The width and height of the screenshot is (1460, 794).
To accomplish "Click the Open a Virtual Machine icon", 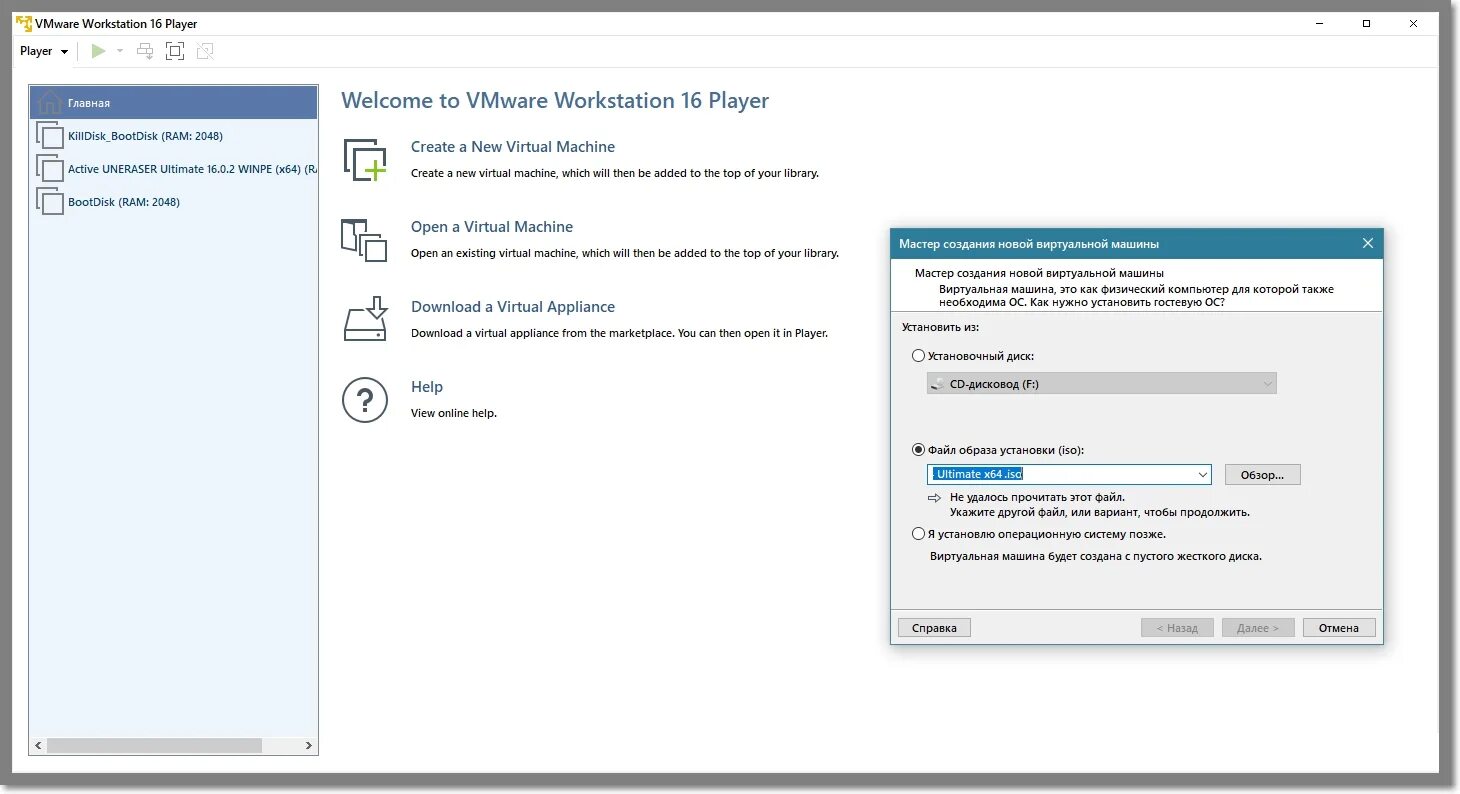I will pos(364,240).
